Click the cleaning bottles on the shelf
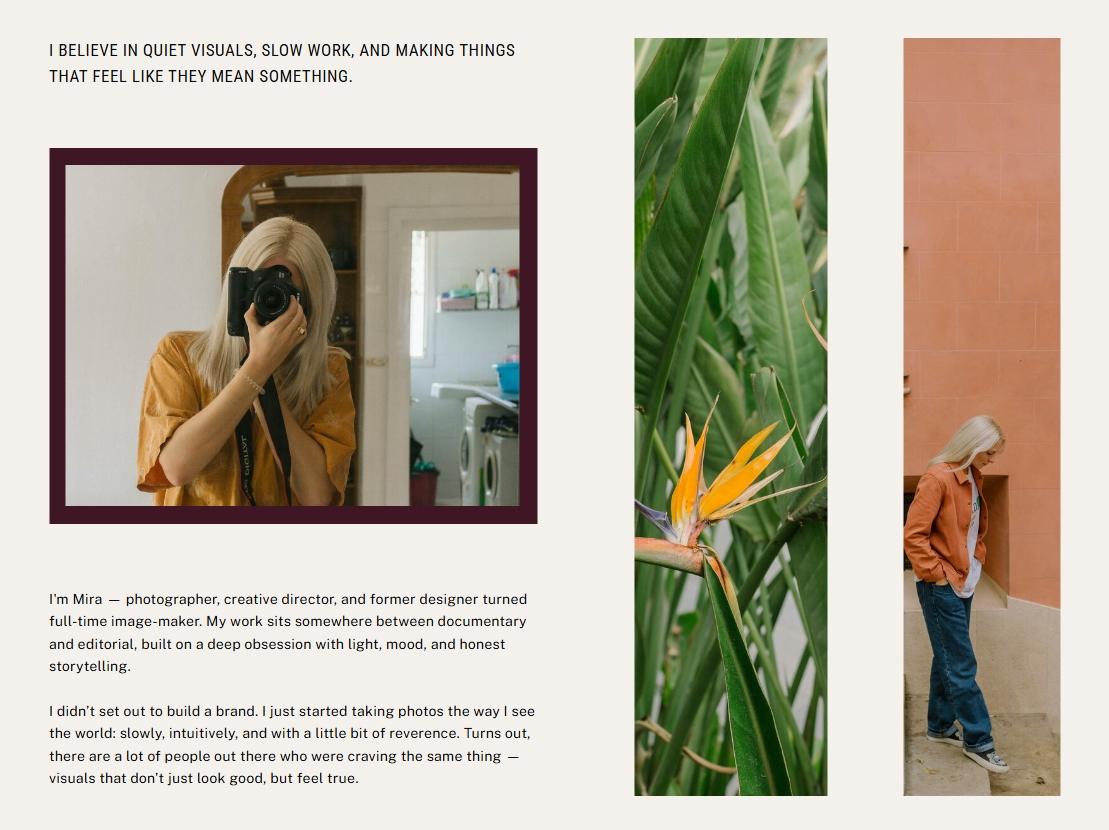 click(x=497, y=288)
